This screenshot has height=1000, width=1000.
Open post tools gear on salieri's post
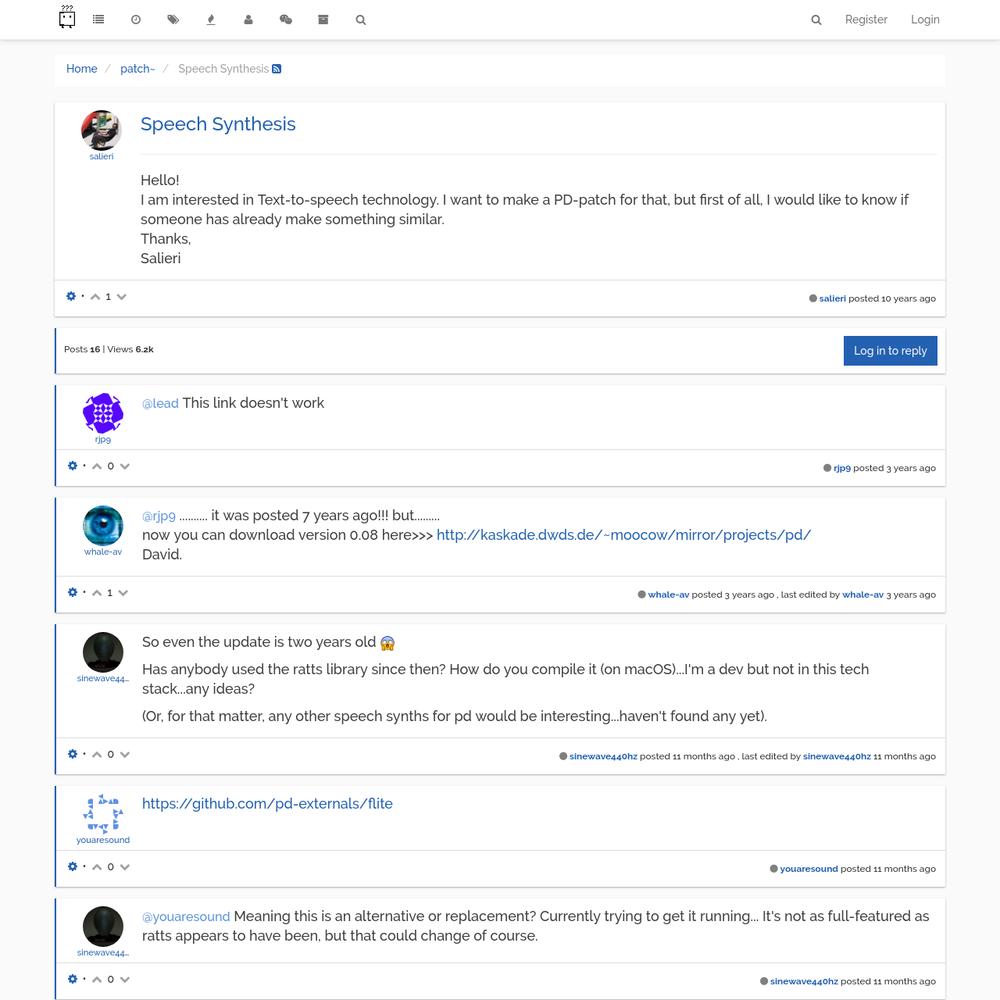coord(71,296)
